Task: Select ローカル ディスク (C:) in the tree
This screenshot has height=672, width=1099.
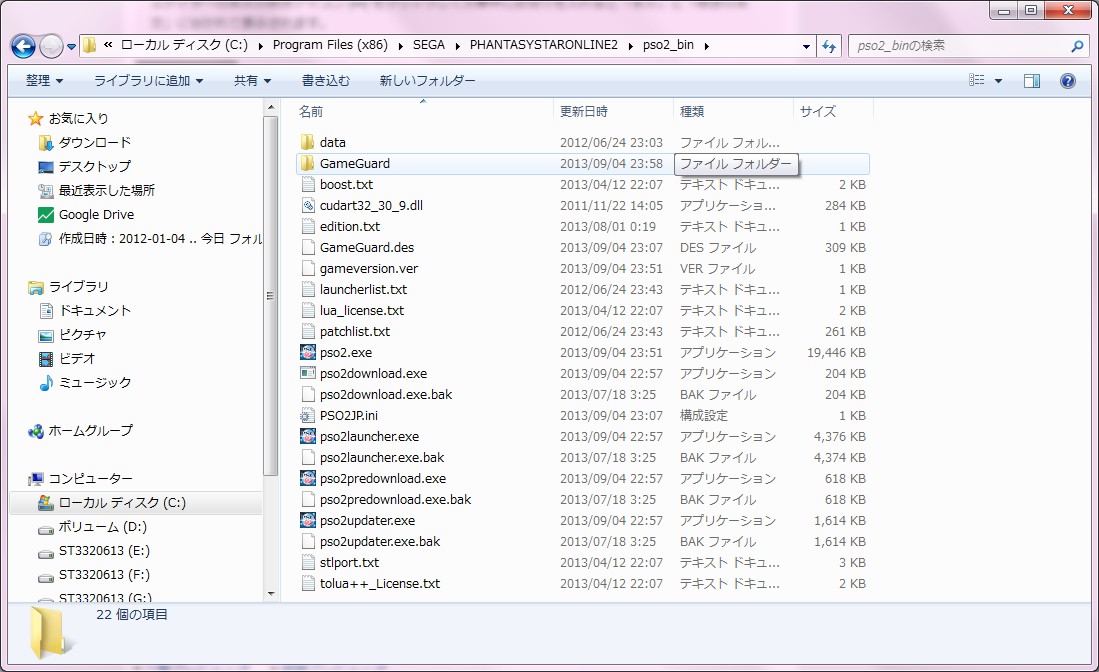Action: 122,502
